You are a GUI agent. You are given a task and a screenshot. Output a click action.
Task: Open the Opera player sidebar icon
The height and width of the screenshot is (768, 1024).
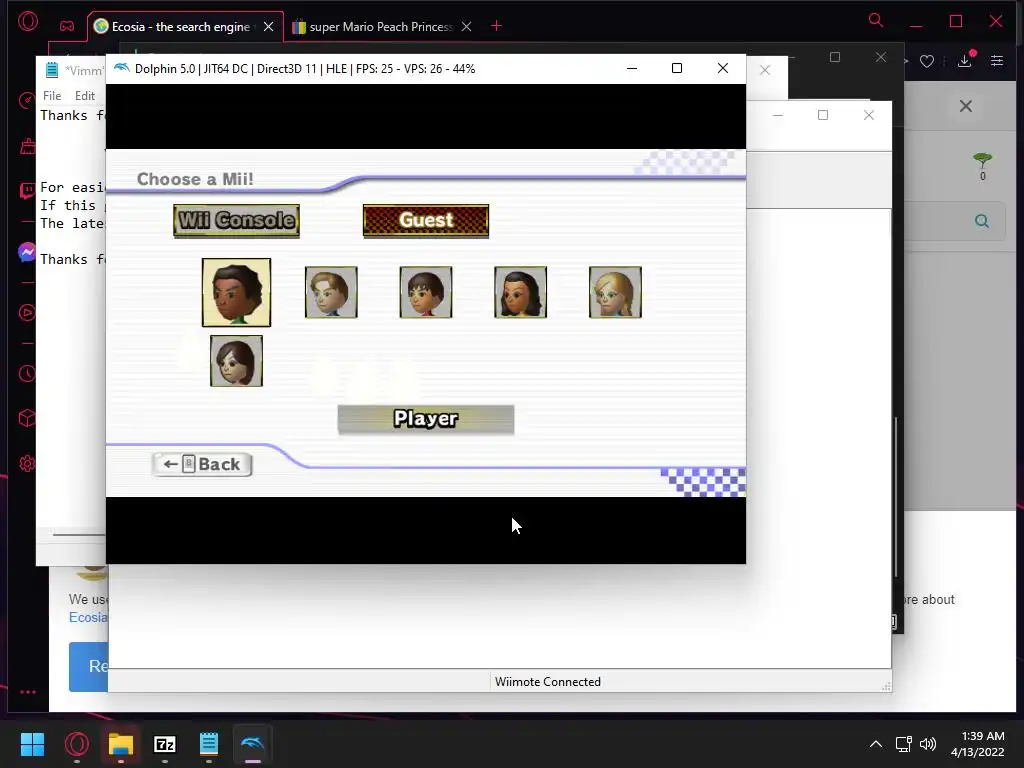(x=27, y=312)
